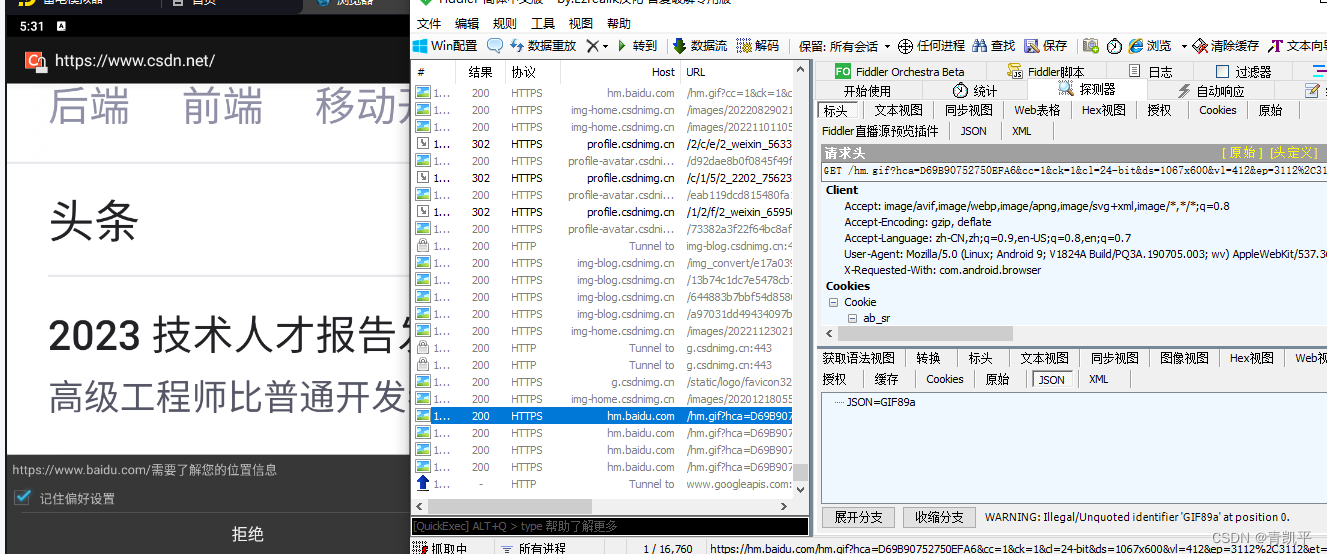This screenshot has width=1327, height=554.
Task: Open the Inspectors (探测器) tab
Action: [x=1086, y=90]
